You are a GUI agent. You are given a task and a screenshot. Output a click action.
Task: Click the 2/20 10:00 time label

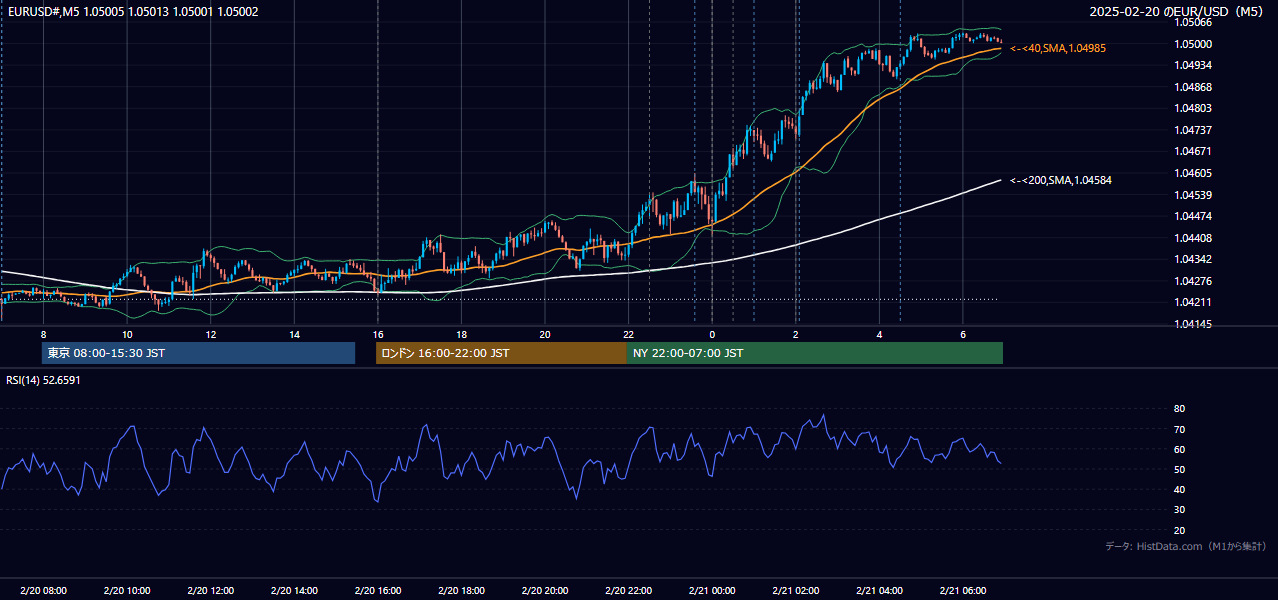click(127, 590)
